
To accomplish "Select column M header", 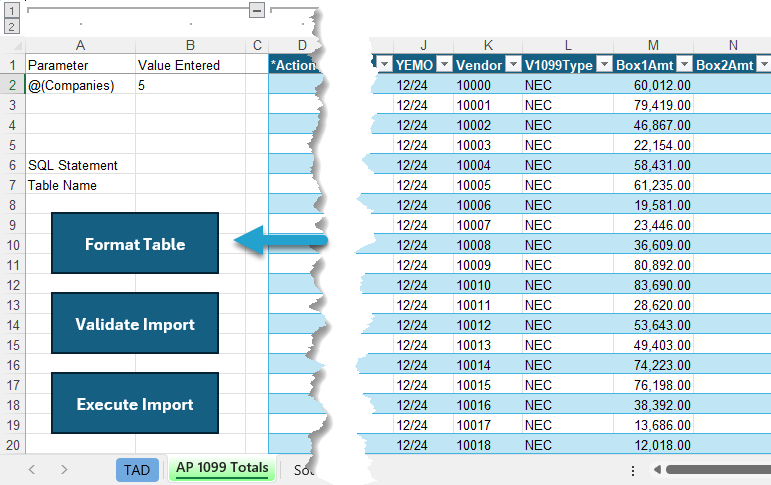I will (x=653, y=45).
